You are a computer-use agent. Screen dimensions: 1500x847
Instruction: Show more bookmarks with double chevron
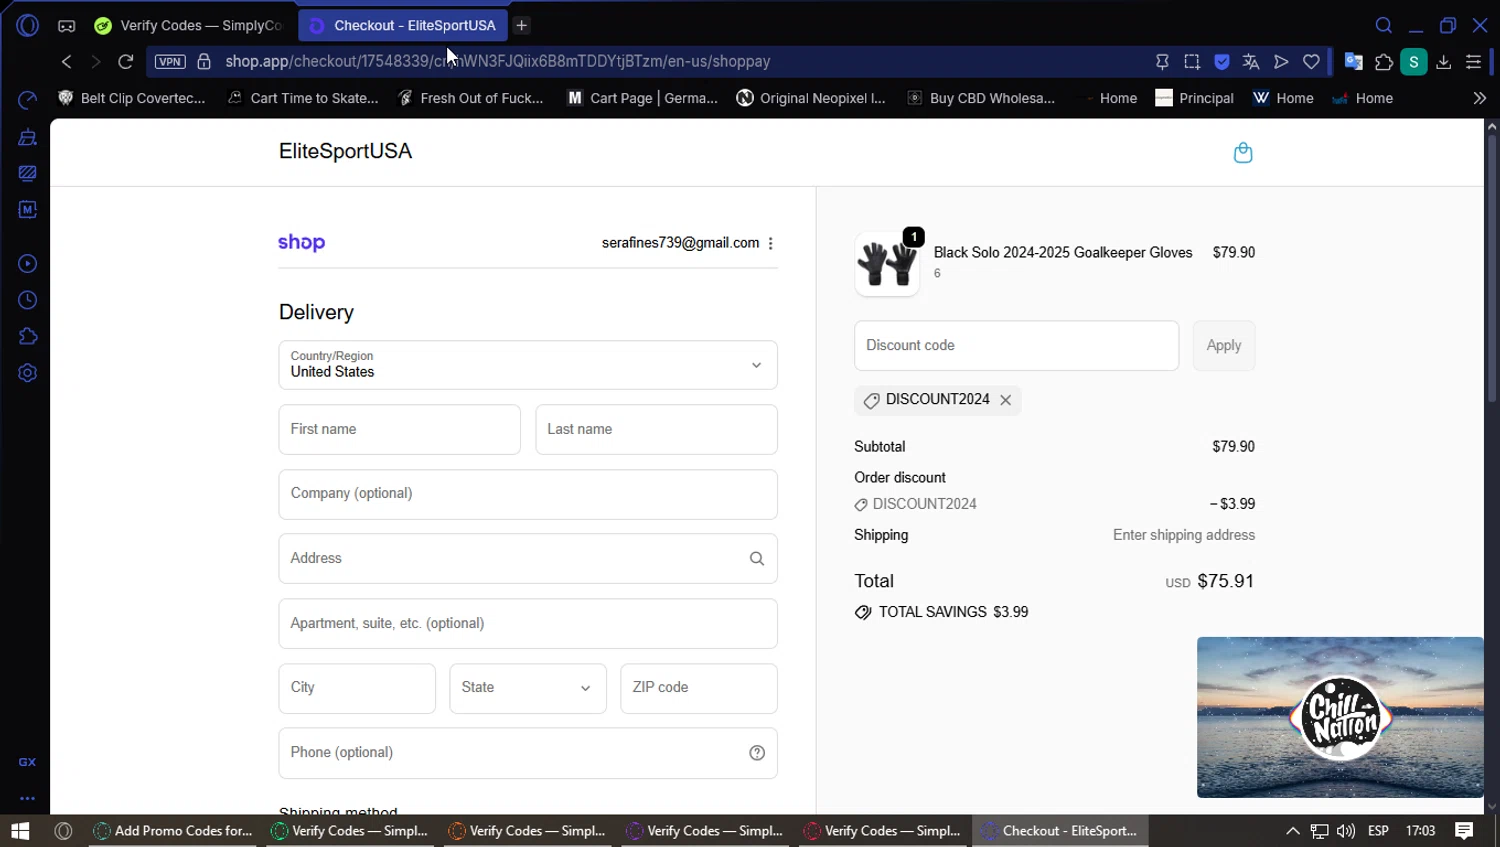point(1479,98)
